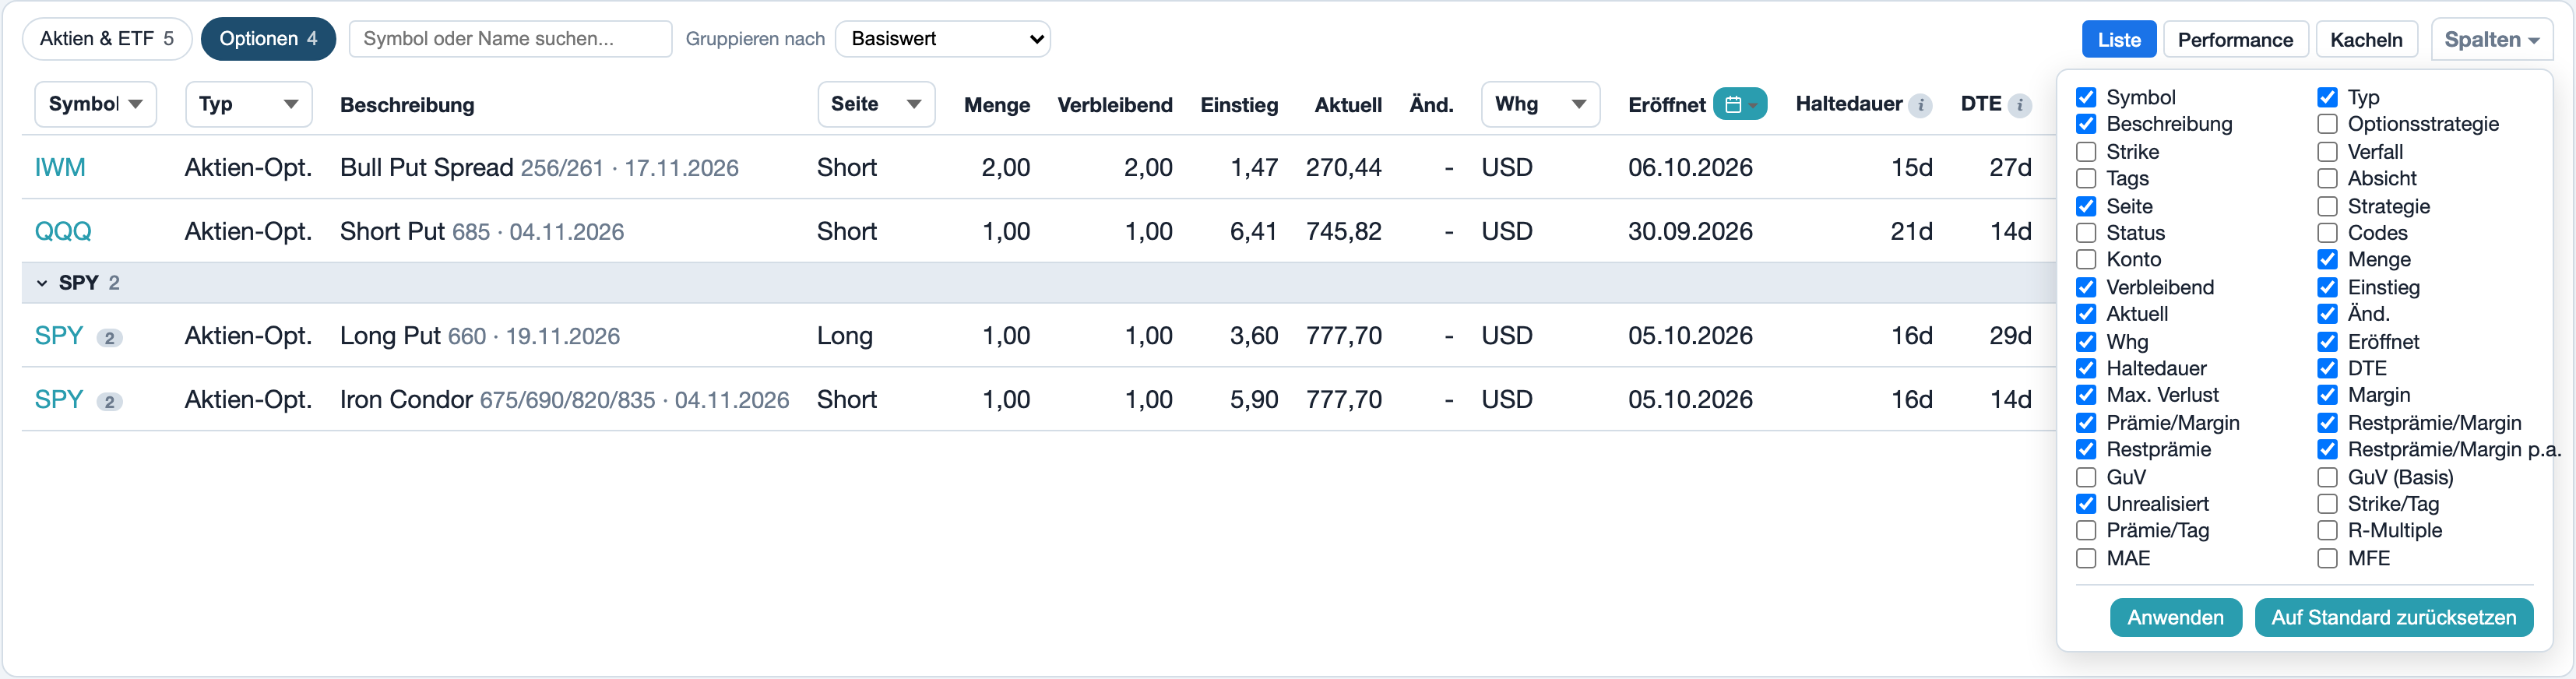Image resolution: width=2576 pixels, height=679 pixels.
Task: Click the Haltedauer info icon
Action: pyautogui.click(x=1919, y=105)
